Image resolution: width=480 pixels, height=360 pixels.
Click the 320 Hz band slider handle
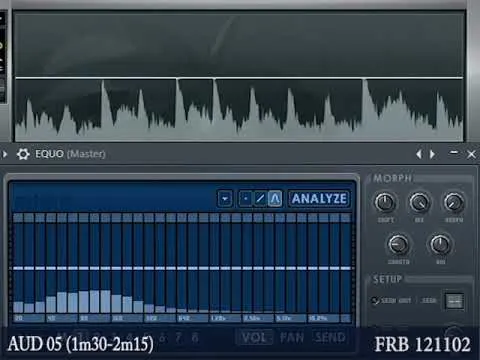(149, 268)
